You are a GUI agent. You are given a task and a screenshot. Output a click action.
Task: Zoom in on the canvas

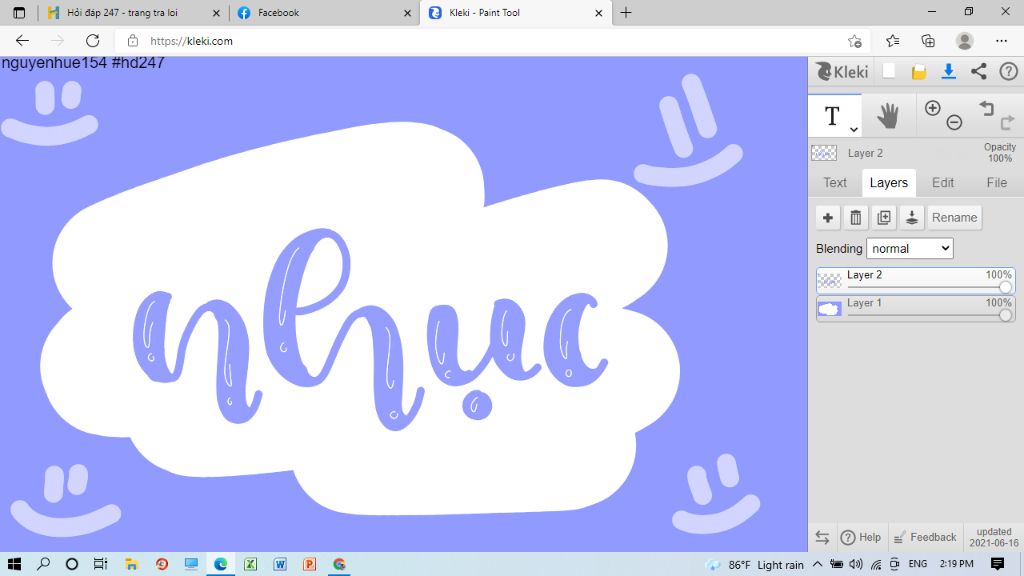pyautogui.click(x=933, y=108)
